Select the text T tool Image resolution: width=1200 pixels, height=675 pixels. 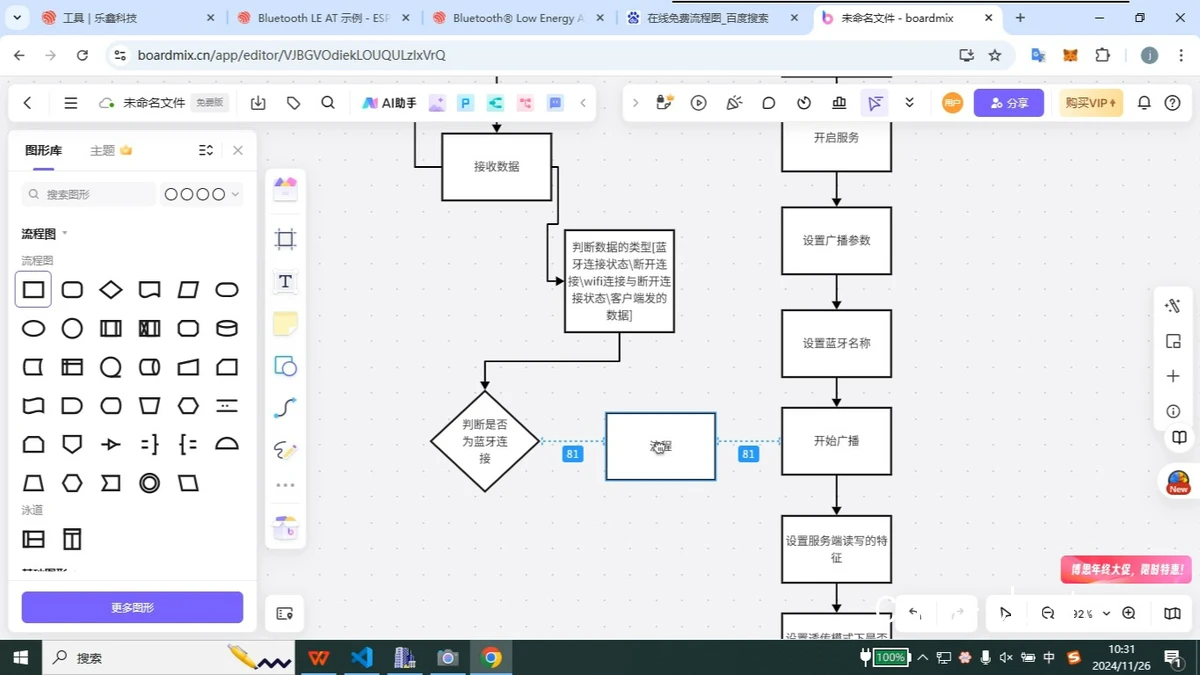[x=285, y=282]
